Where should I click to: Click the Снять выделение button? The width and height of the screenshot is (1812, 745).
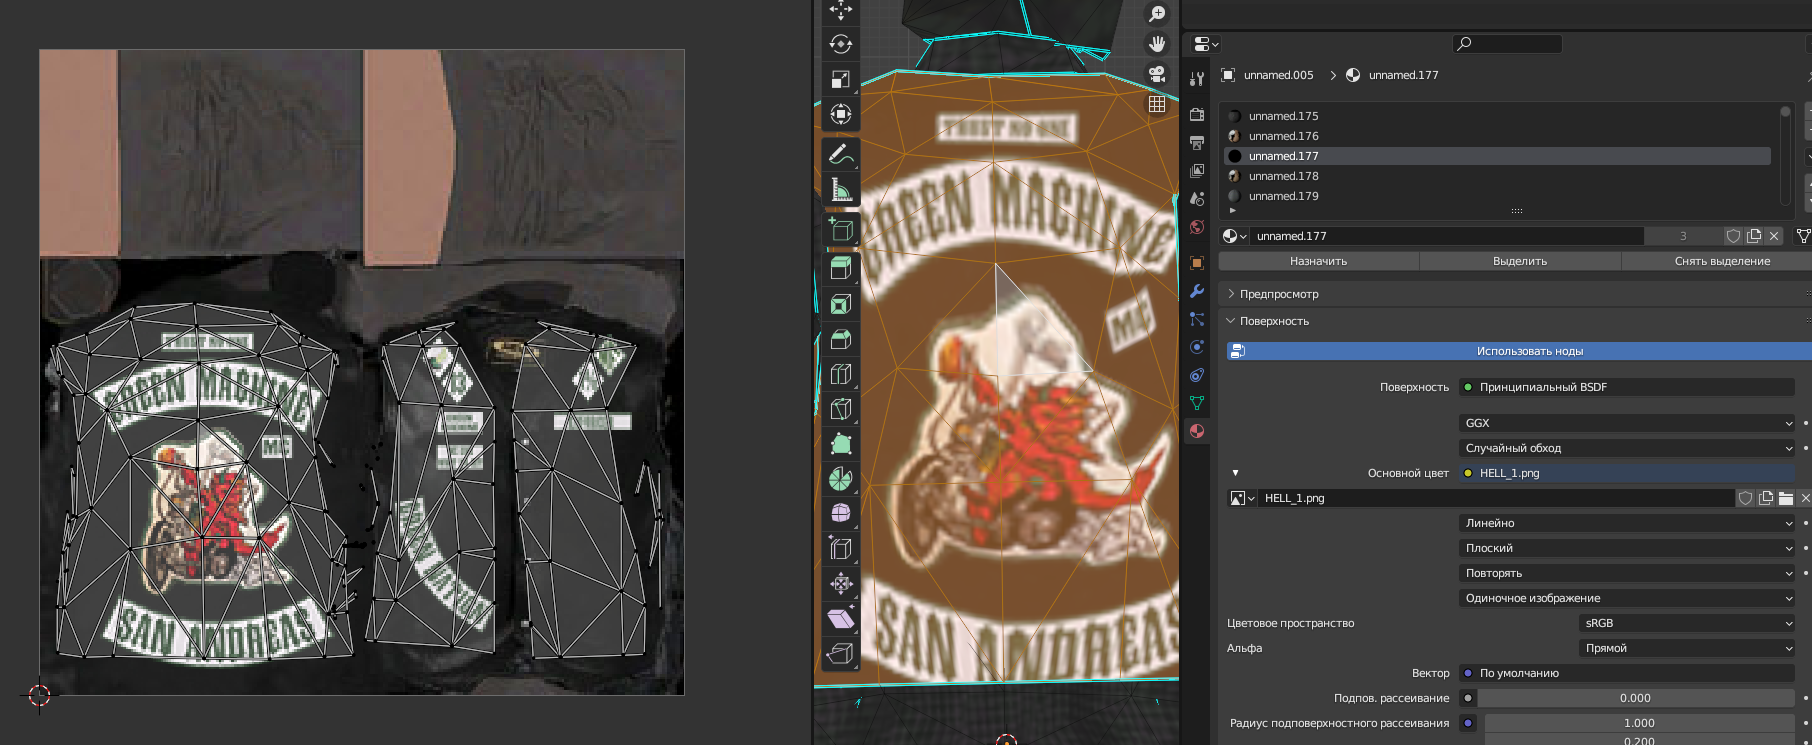click(x=1721, y=261)
